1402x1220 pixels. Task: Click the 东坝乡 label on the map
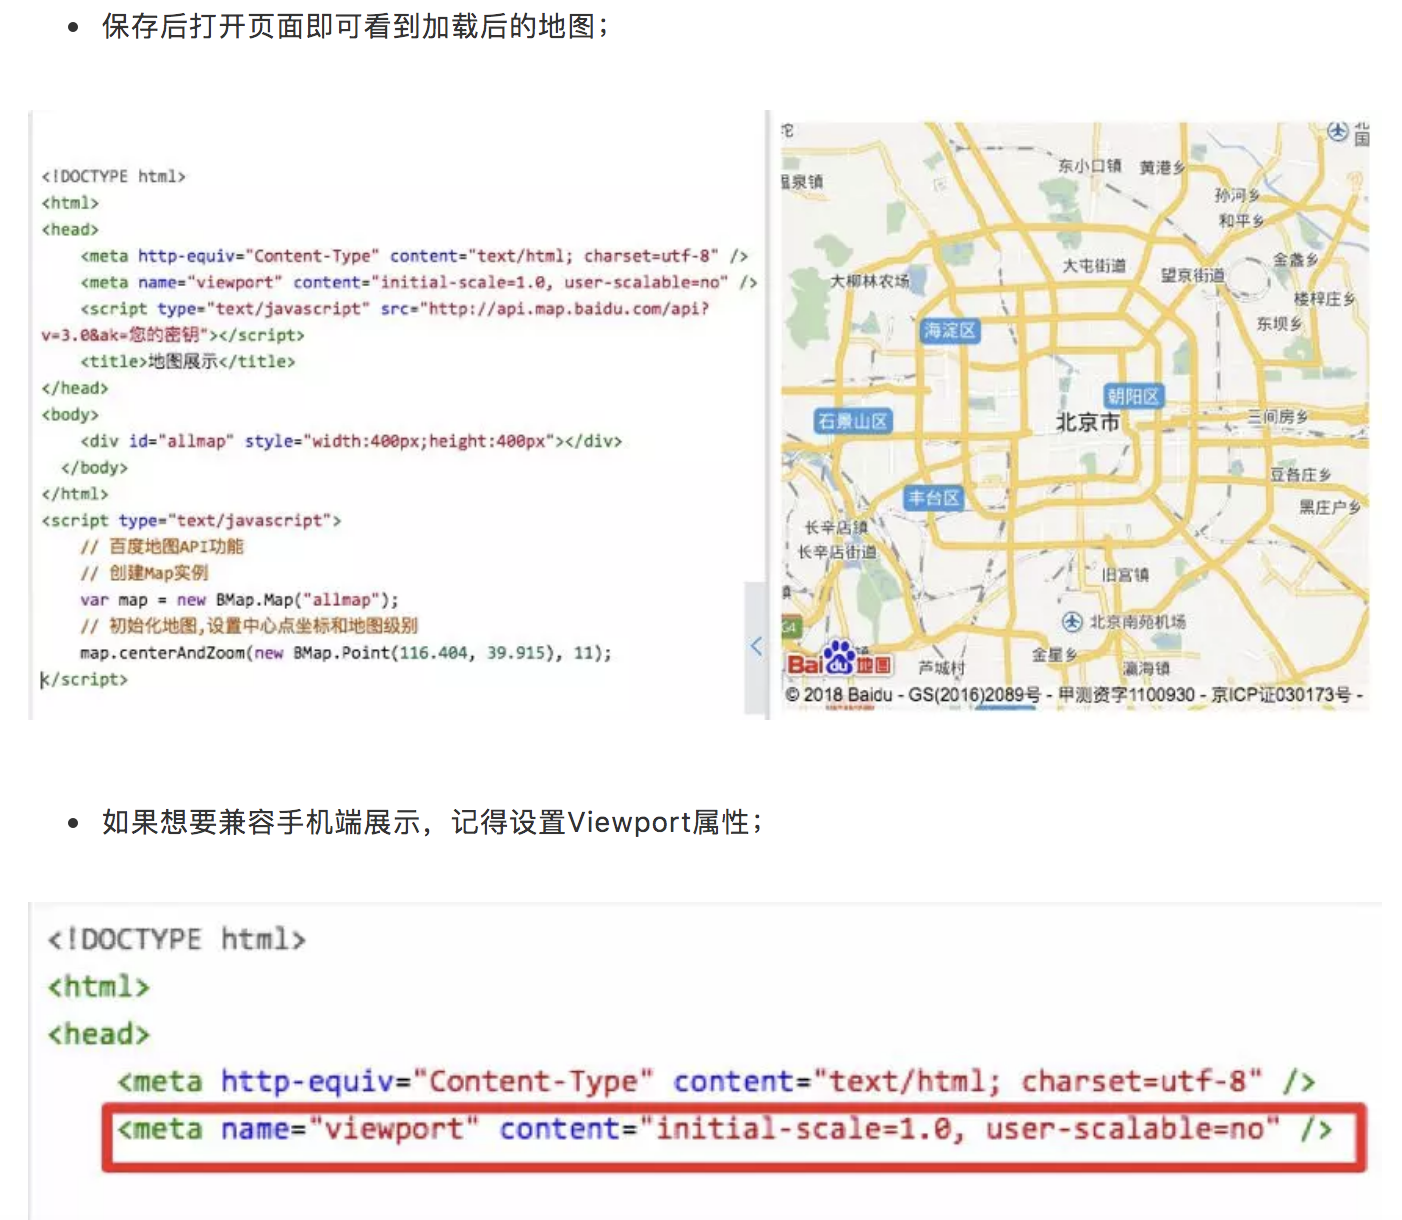1280,324
